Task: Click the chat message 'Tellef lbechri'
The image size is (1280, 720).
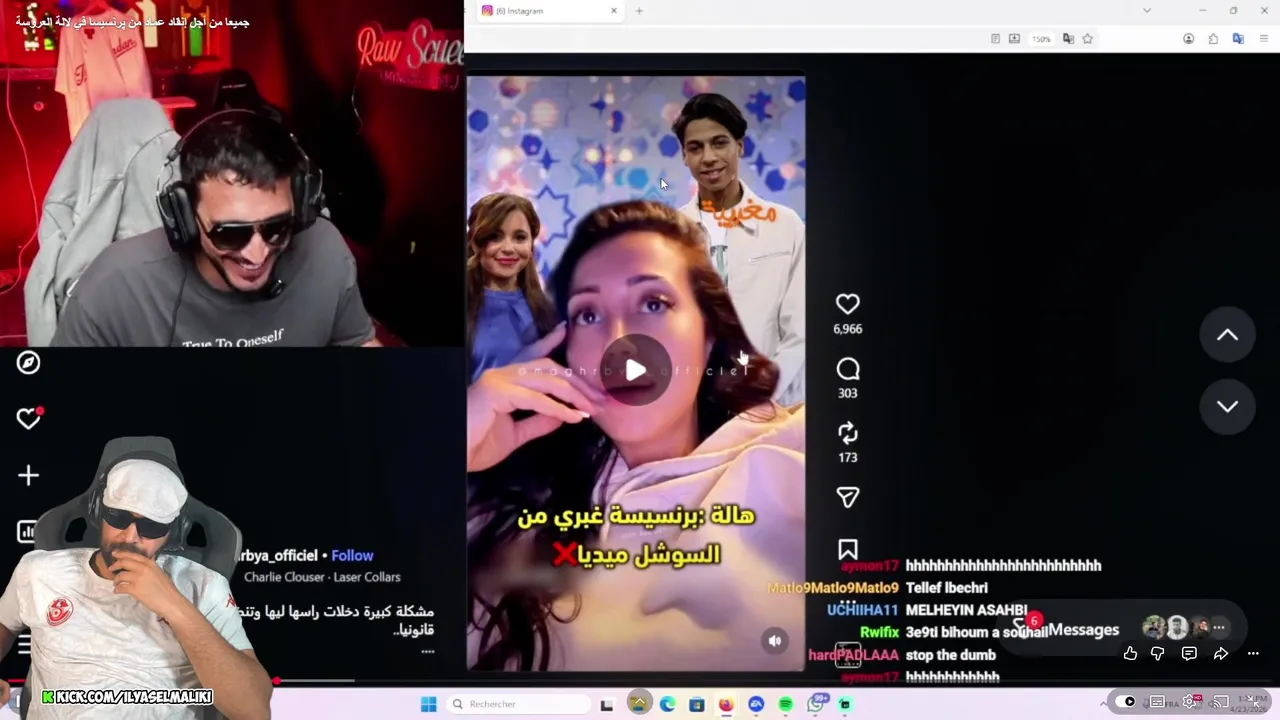Action: 946,588
